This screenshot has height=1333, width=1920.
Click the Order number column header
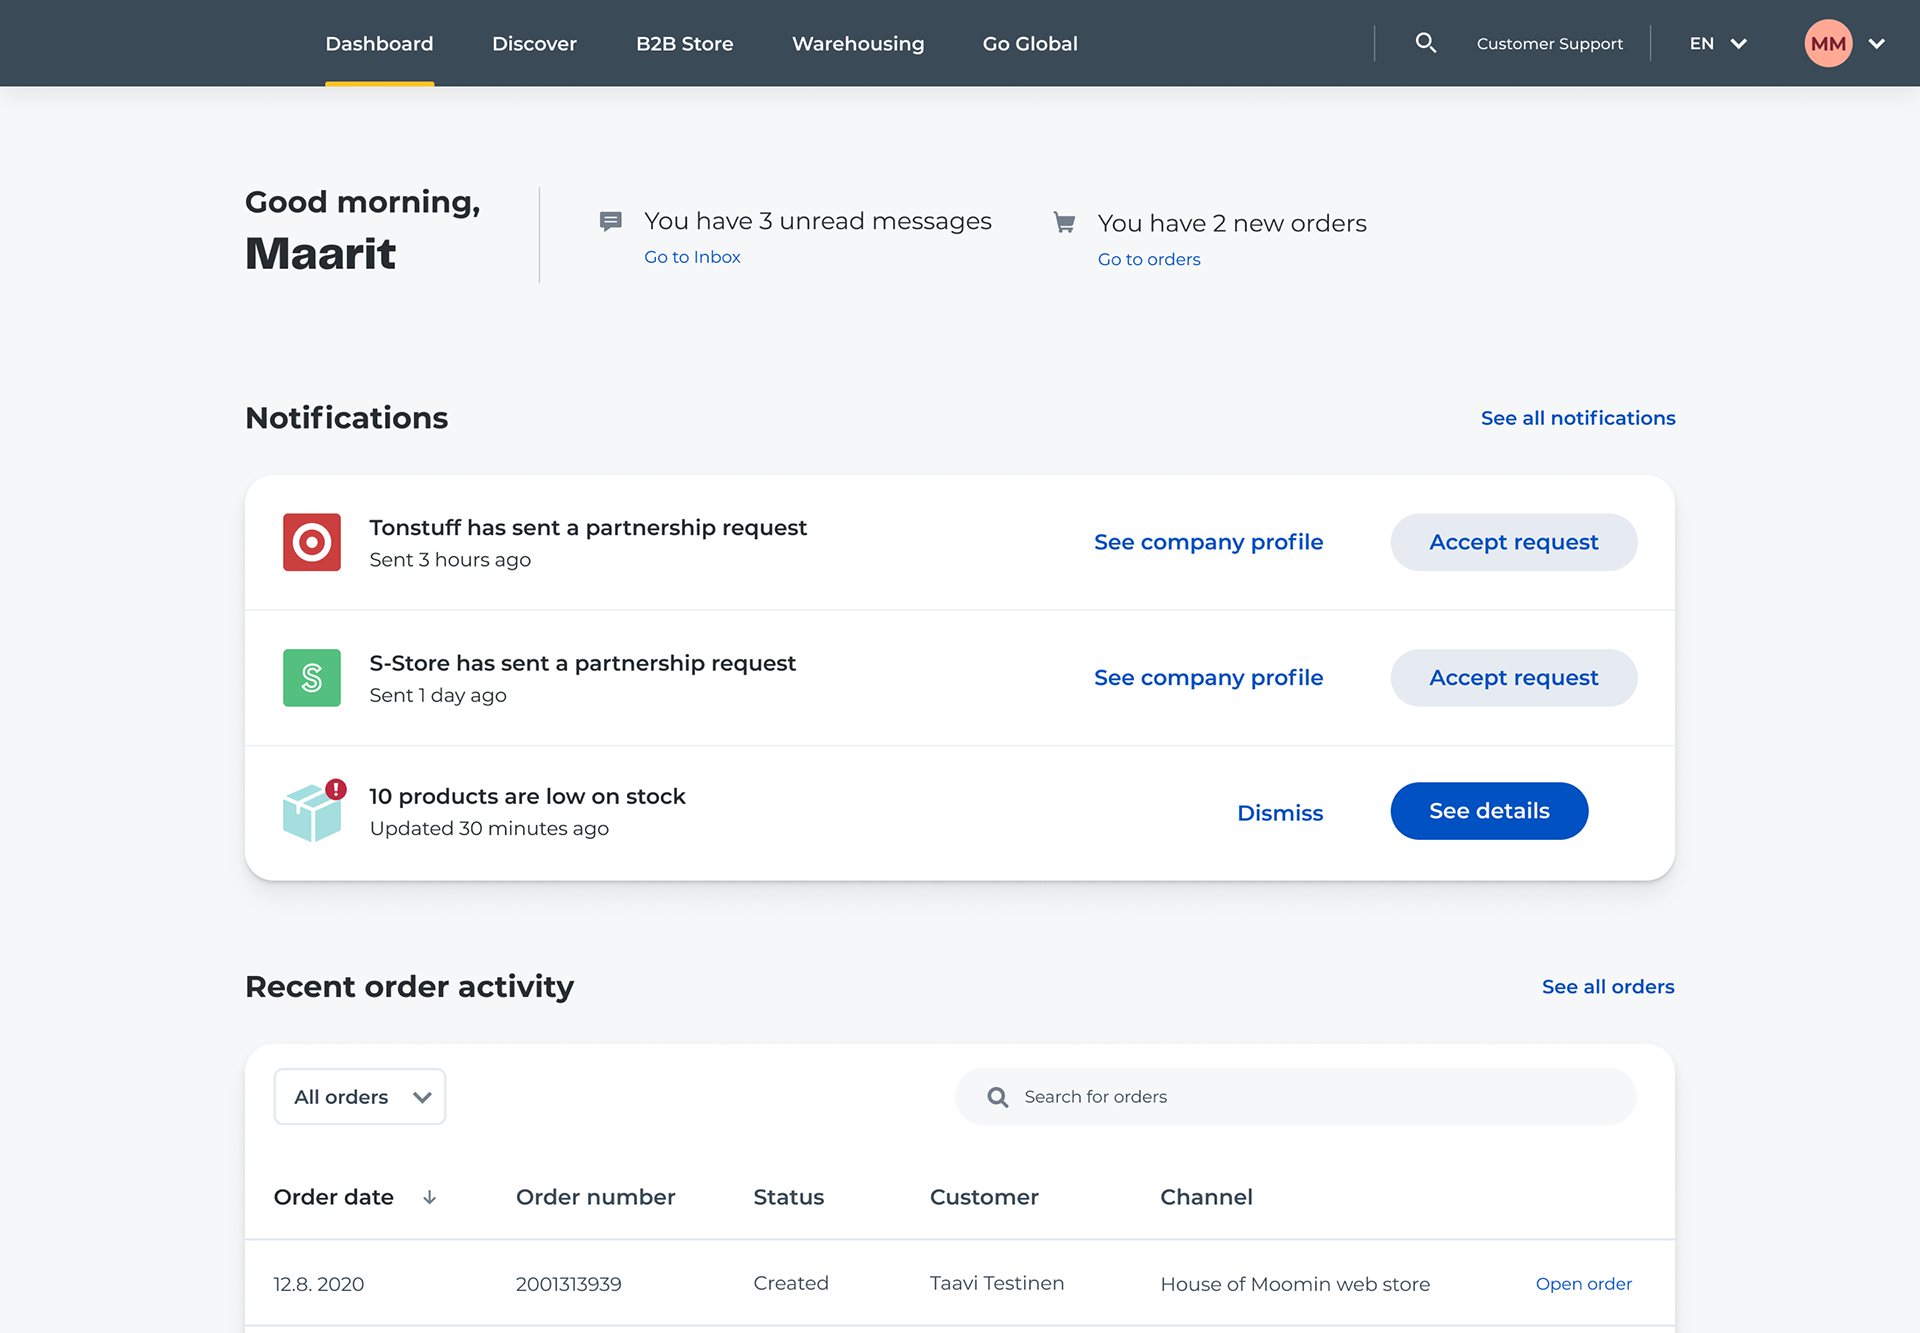(x=595, y=1197)
